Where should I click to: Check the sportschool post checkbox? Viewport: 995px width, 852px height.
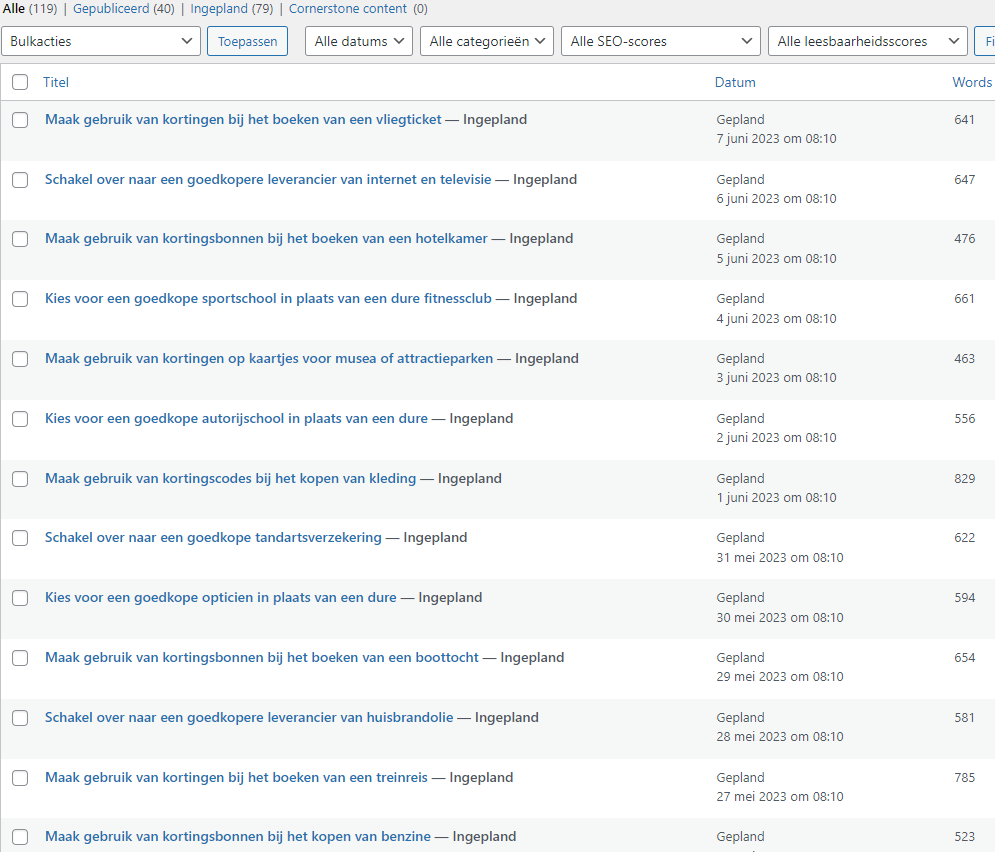(x=20, y=299)
